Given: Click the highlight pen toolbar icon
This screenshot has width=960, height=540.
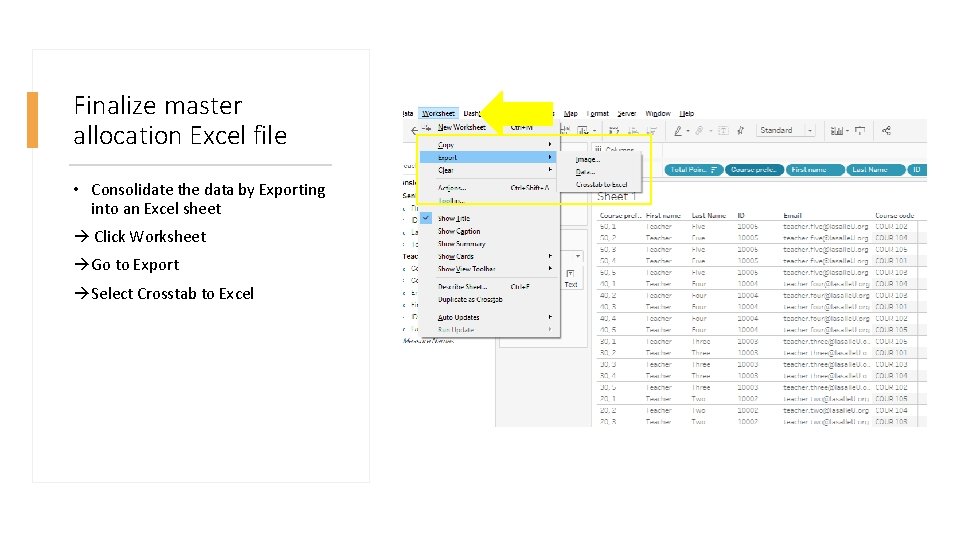Looking at the screenshot, I should 678,130.
